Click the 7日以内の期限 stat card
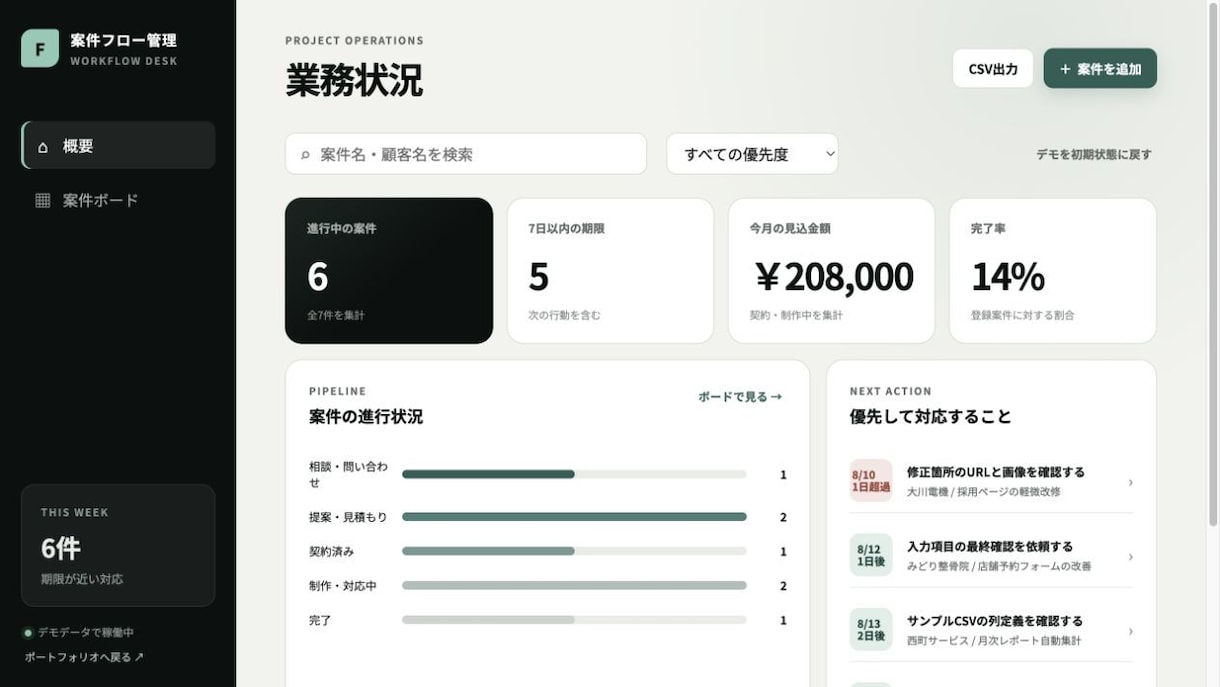The height and width of the screenshot is (687, 1220). [x=610, y=271]
